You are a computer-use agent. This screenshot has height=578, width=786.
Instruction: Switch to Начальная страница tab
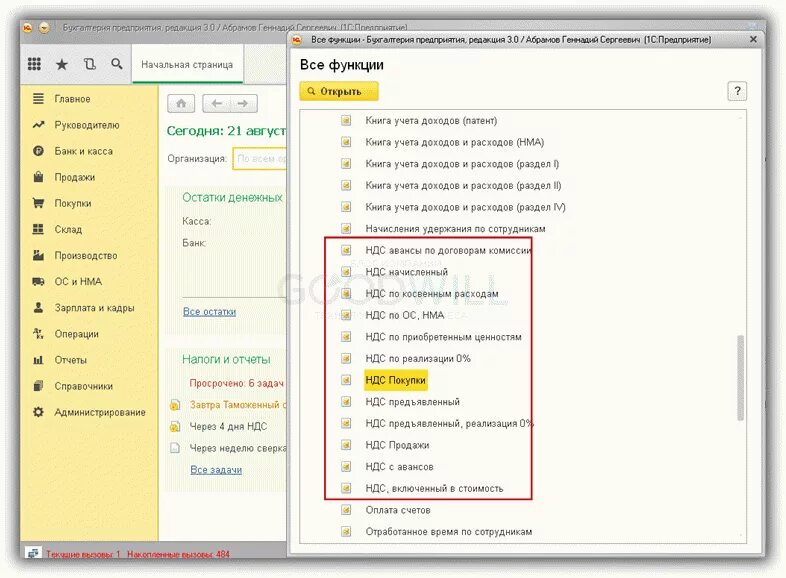[187, 65]
